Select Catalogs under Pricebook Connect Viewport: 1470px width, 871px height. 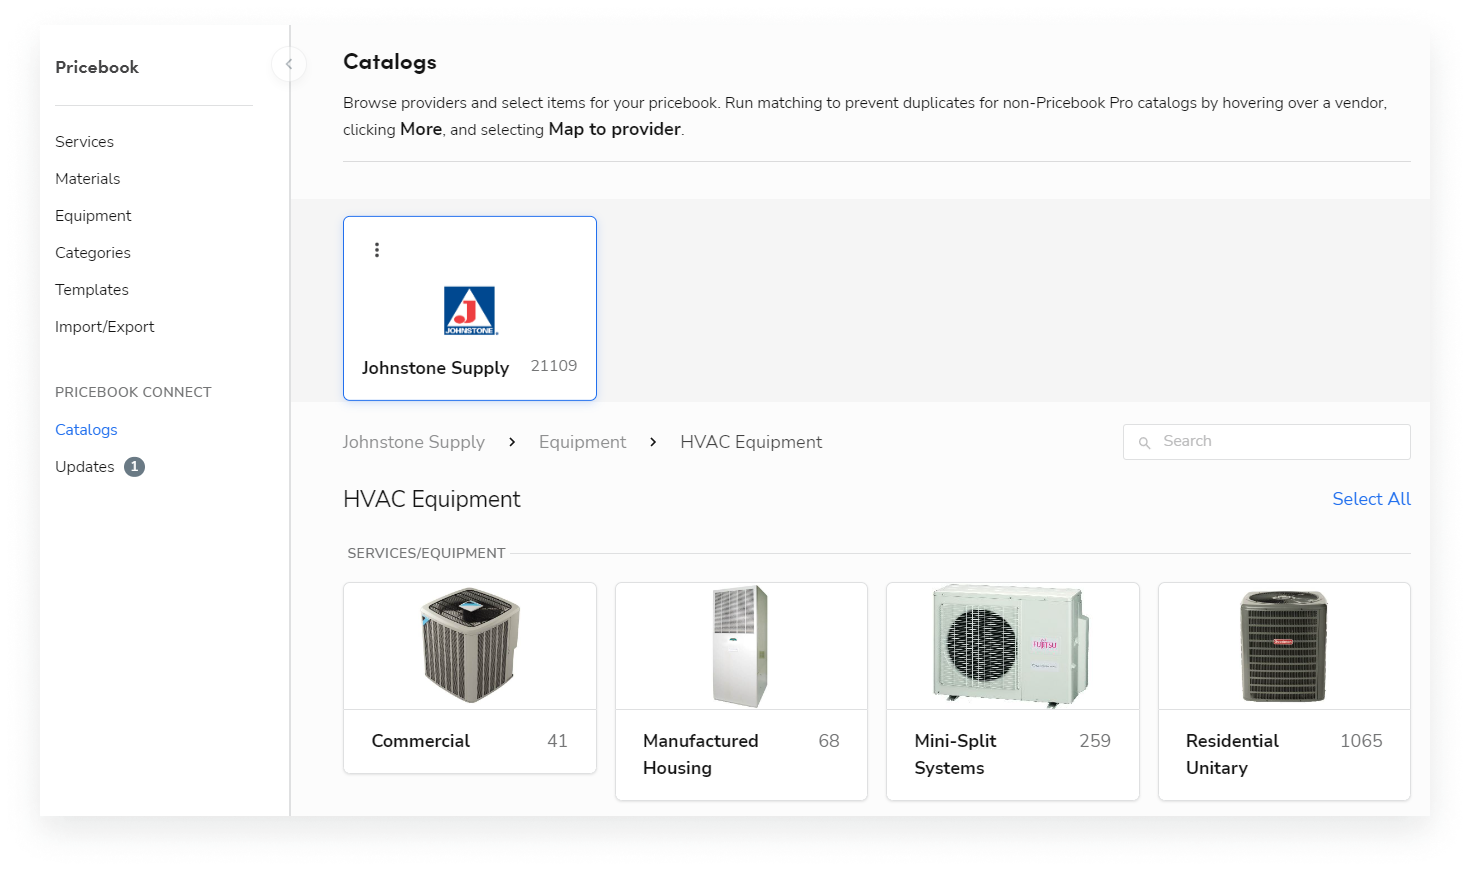pos(86,430)
